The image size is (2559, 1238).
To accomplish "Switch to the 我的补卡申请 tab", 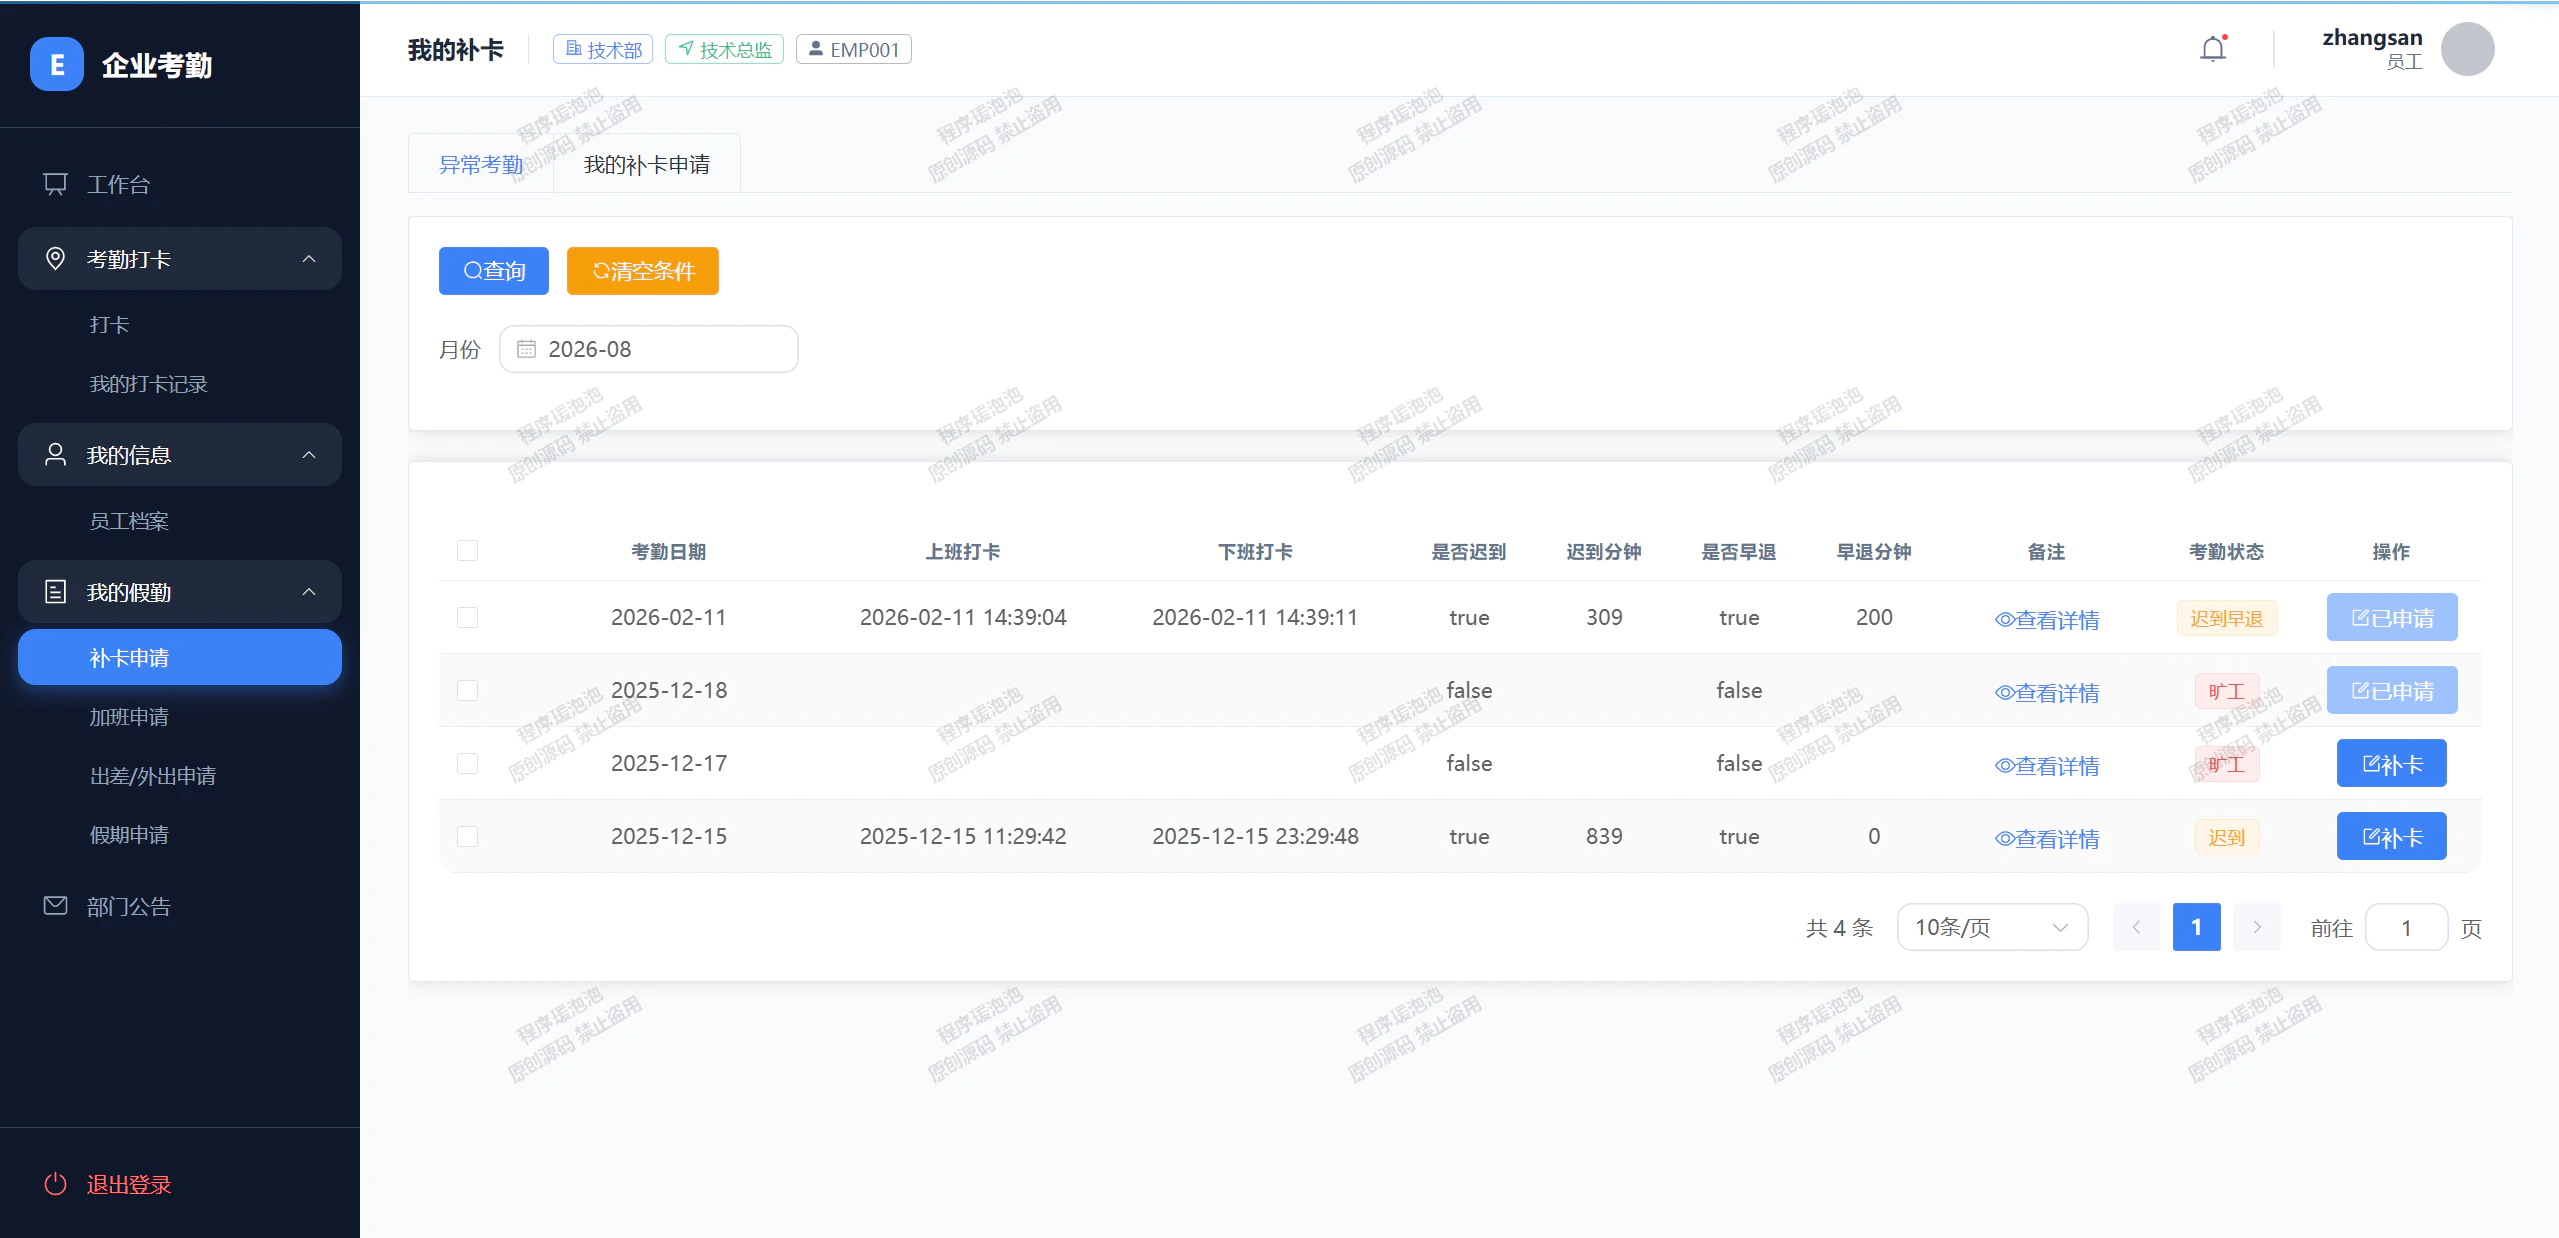I will (647, 164).
